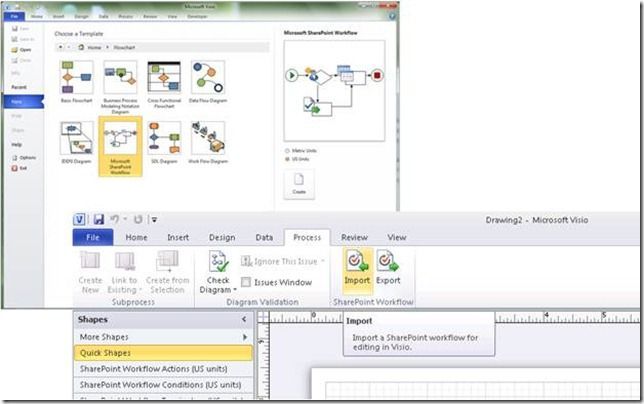This screenshot has height=404, width=644.
Task: Open Help in the backstage menu
Action: [x=16, y=145]
